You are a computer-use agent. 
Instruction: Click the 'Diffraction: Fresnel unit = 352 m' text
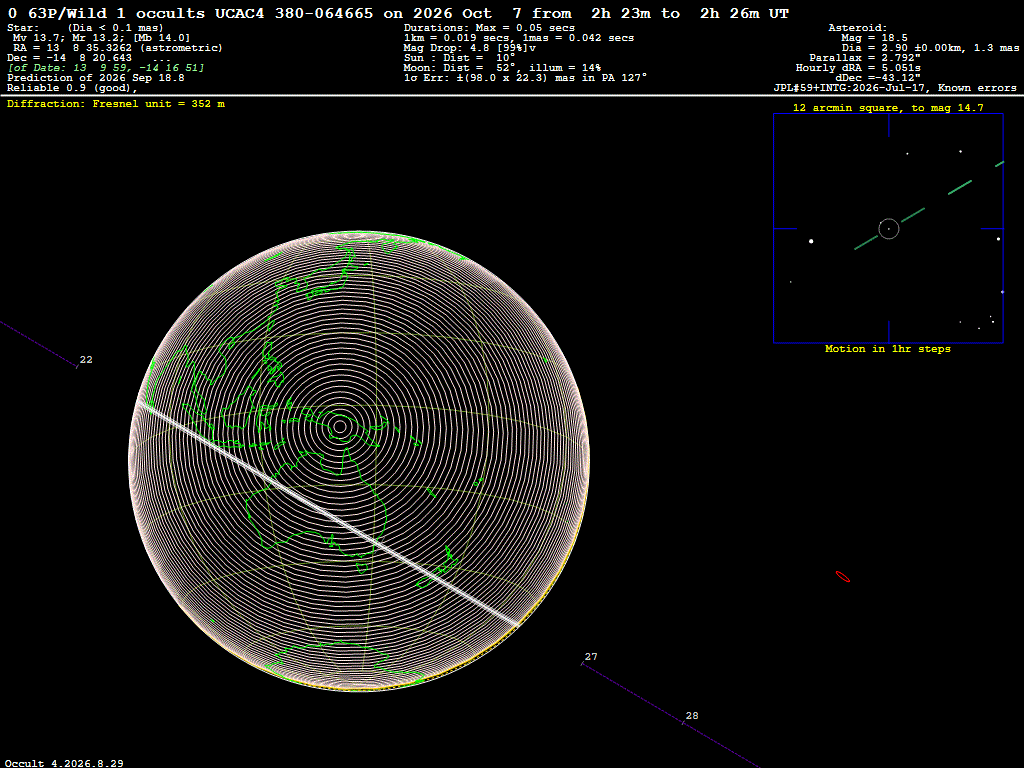pos(116,104)
